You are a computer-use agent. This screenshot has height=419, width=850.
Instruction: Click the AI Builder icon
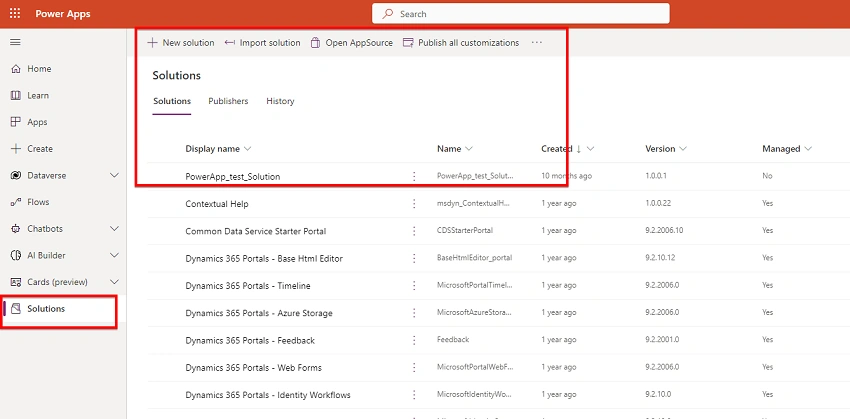(16, 255)
